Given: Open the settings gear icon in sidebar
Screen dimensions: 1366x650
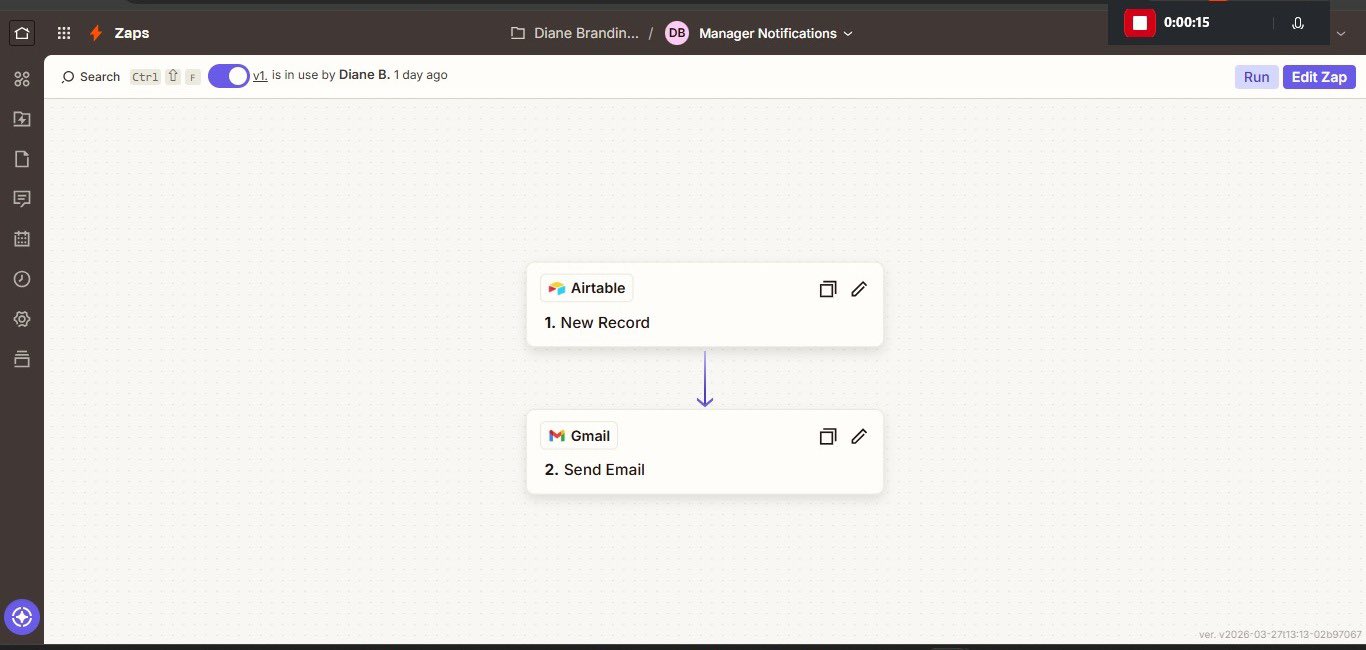Looking at the screenshot, I should coord(22,319).
